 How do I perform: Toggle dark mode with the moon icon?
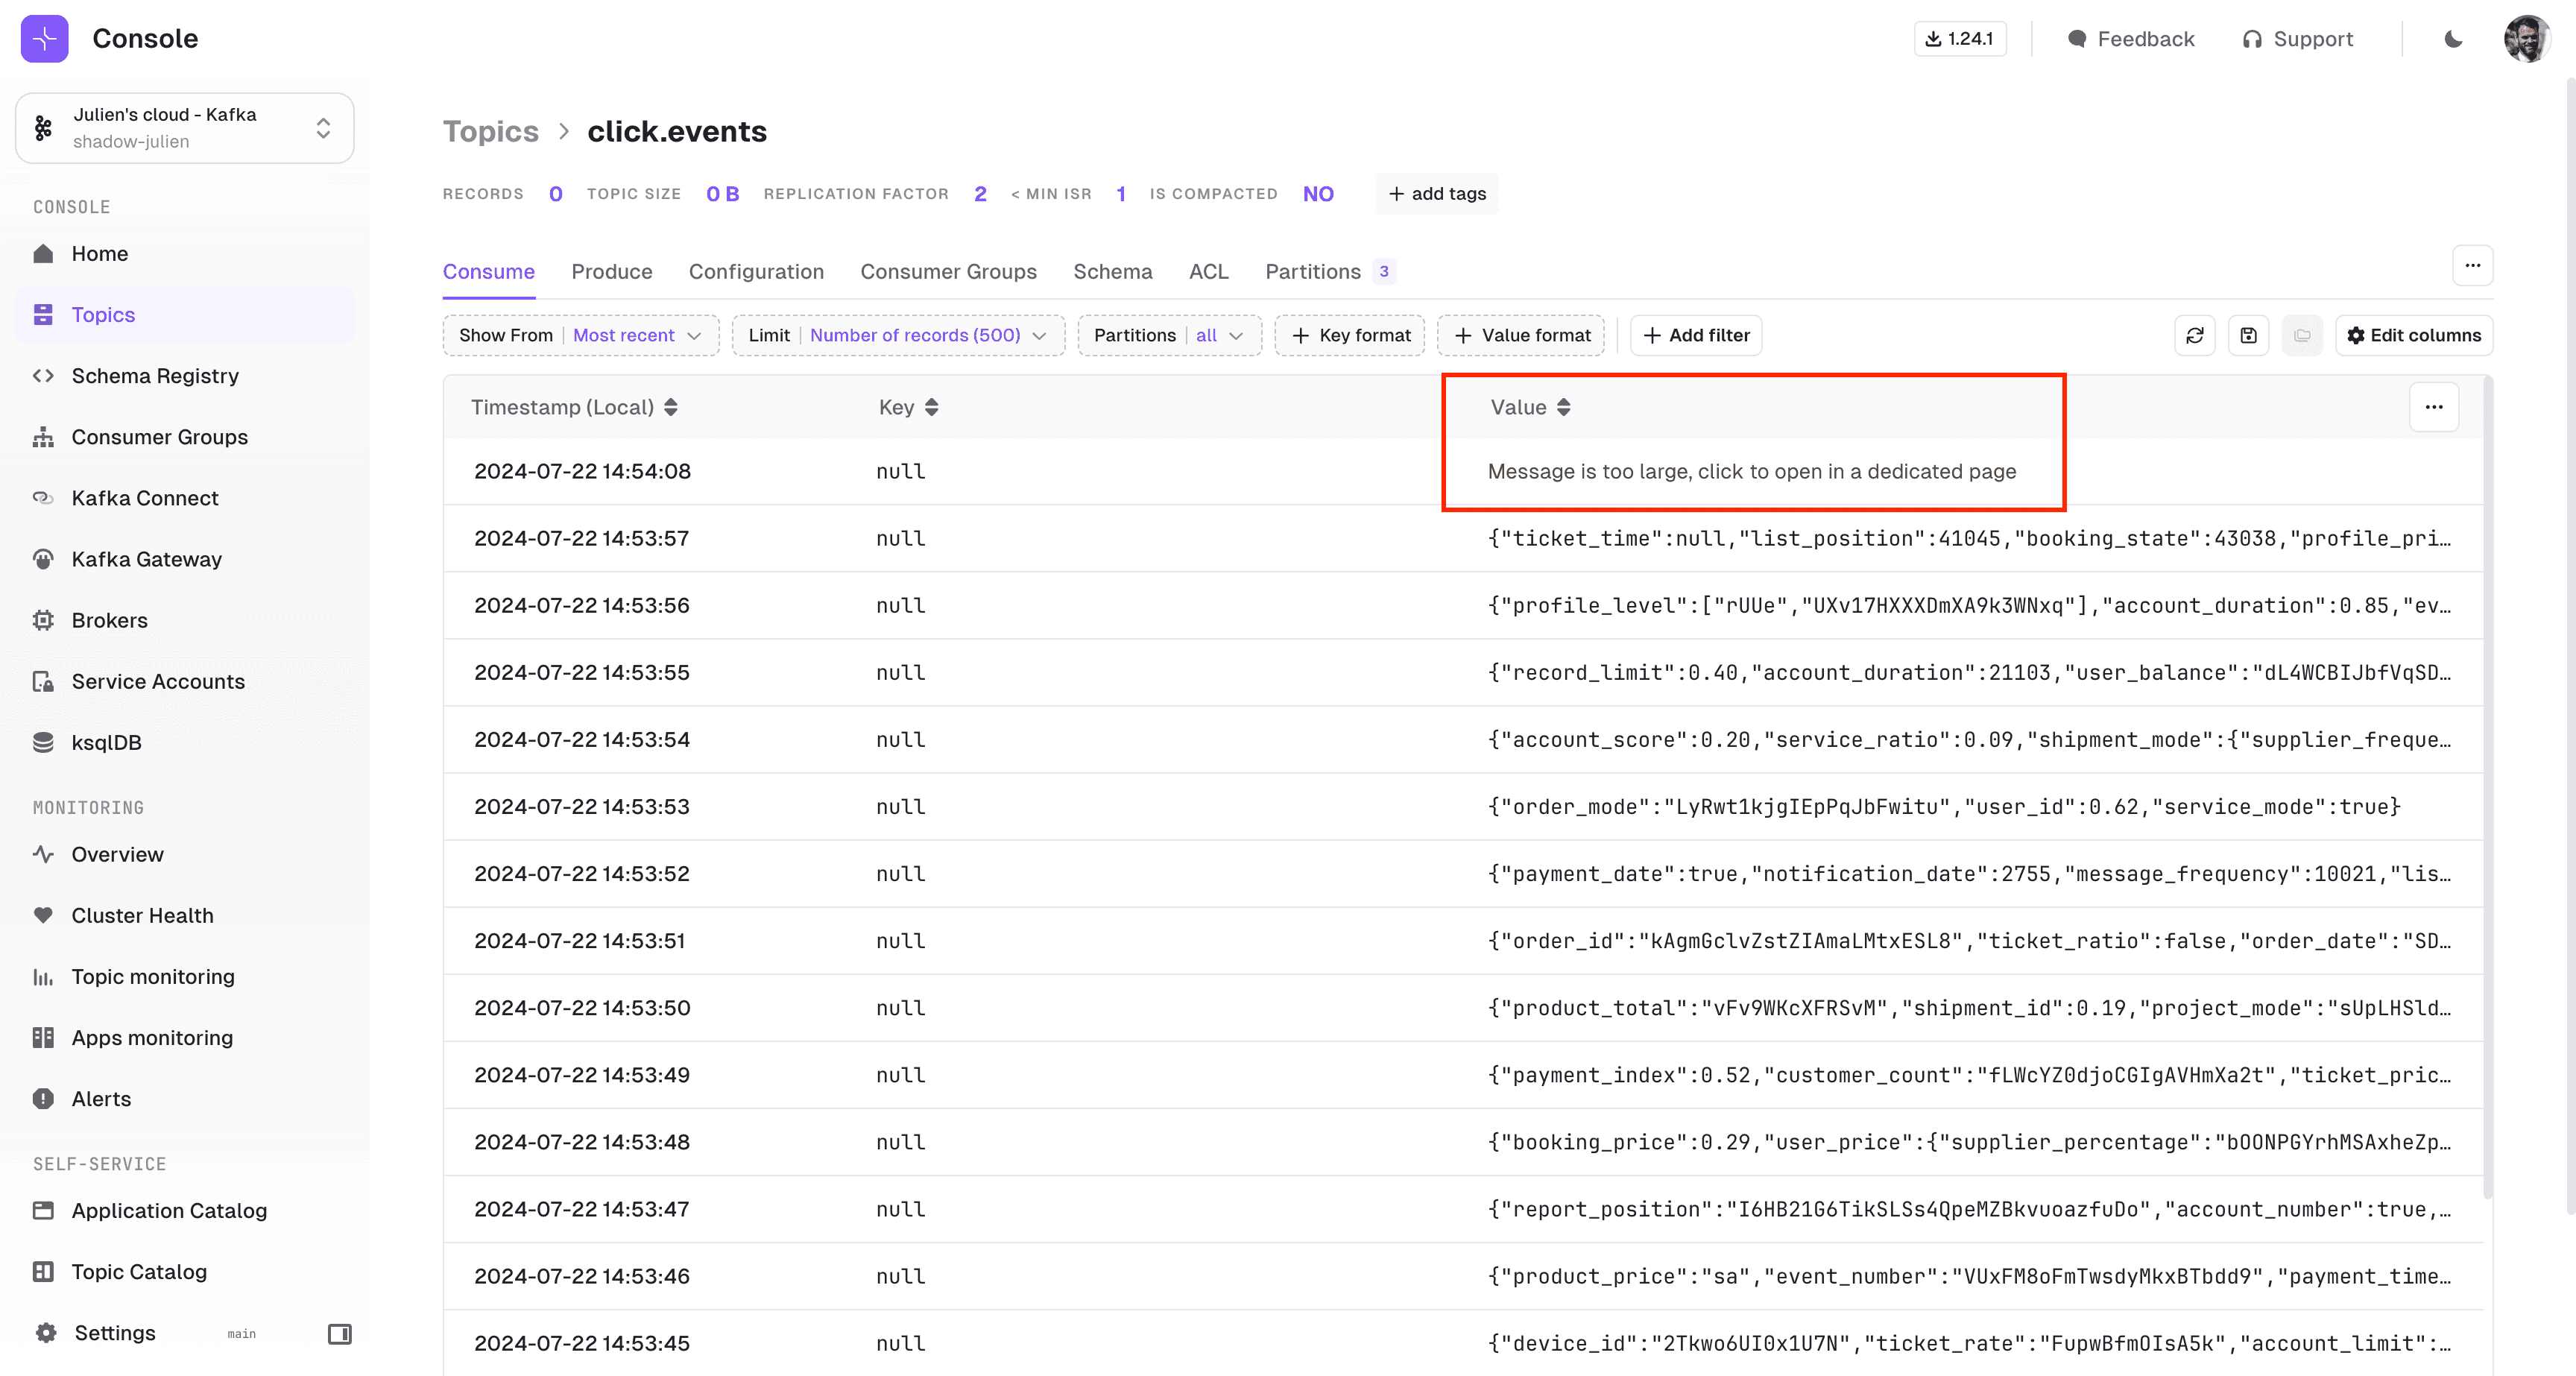pos(2452,39)
